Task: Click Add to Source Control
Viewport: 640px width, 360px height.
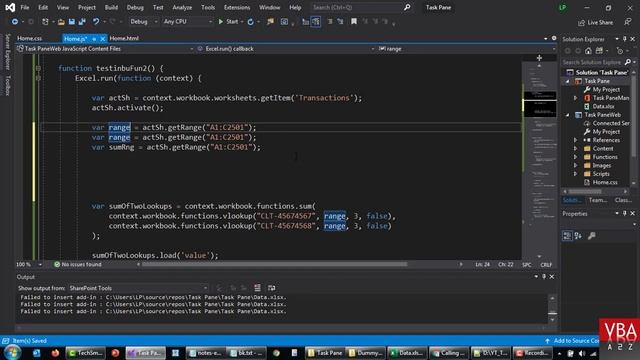Action: 572,340
